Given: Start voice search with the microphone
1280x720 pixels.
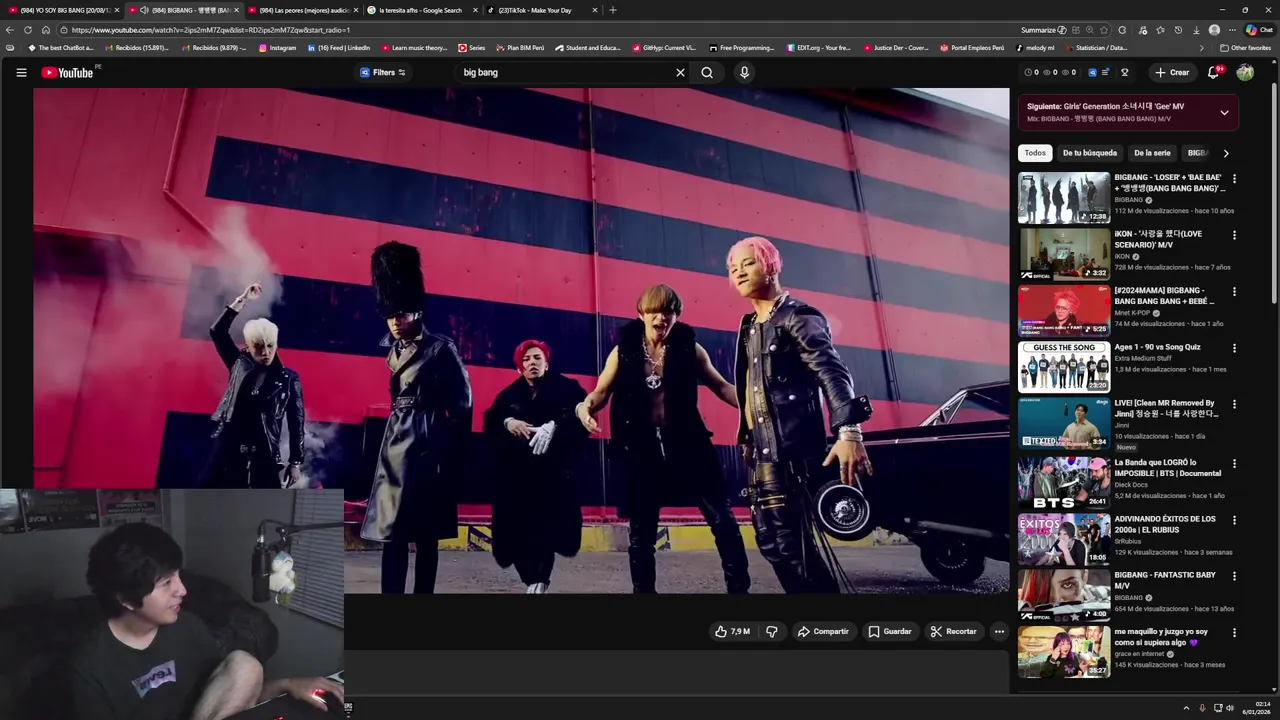Looking at the screenshot, I should [744, 72].
